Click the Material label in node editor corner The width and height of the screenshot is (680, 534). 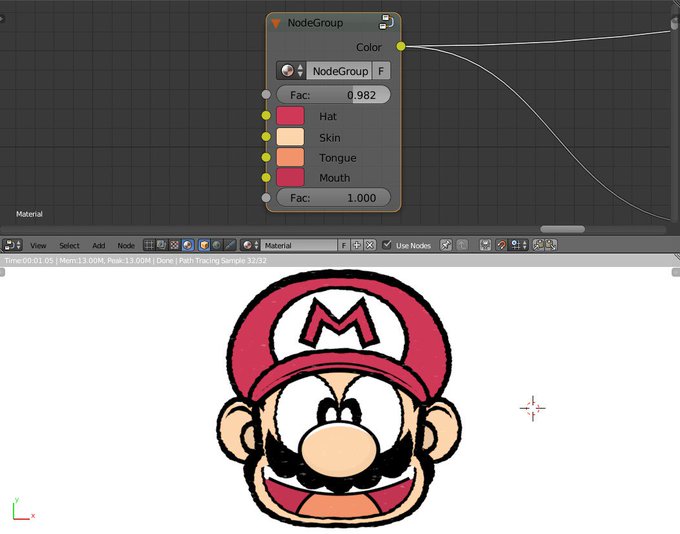tap(29, 214)
